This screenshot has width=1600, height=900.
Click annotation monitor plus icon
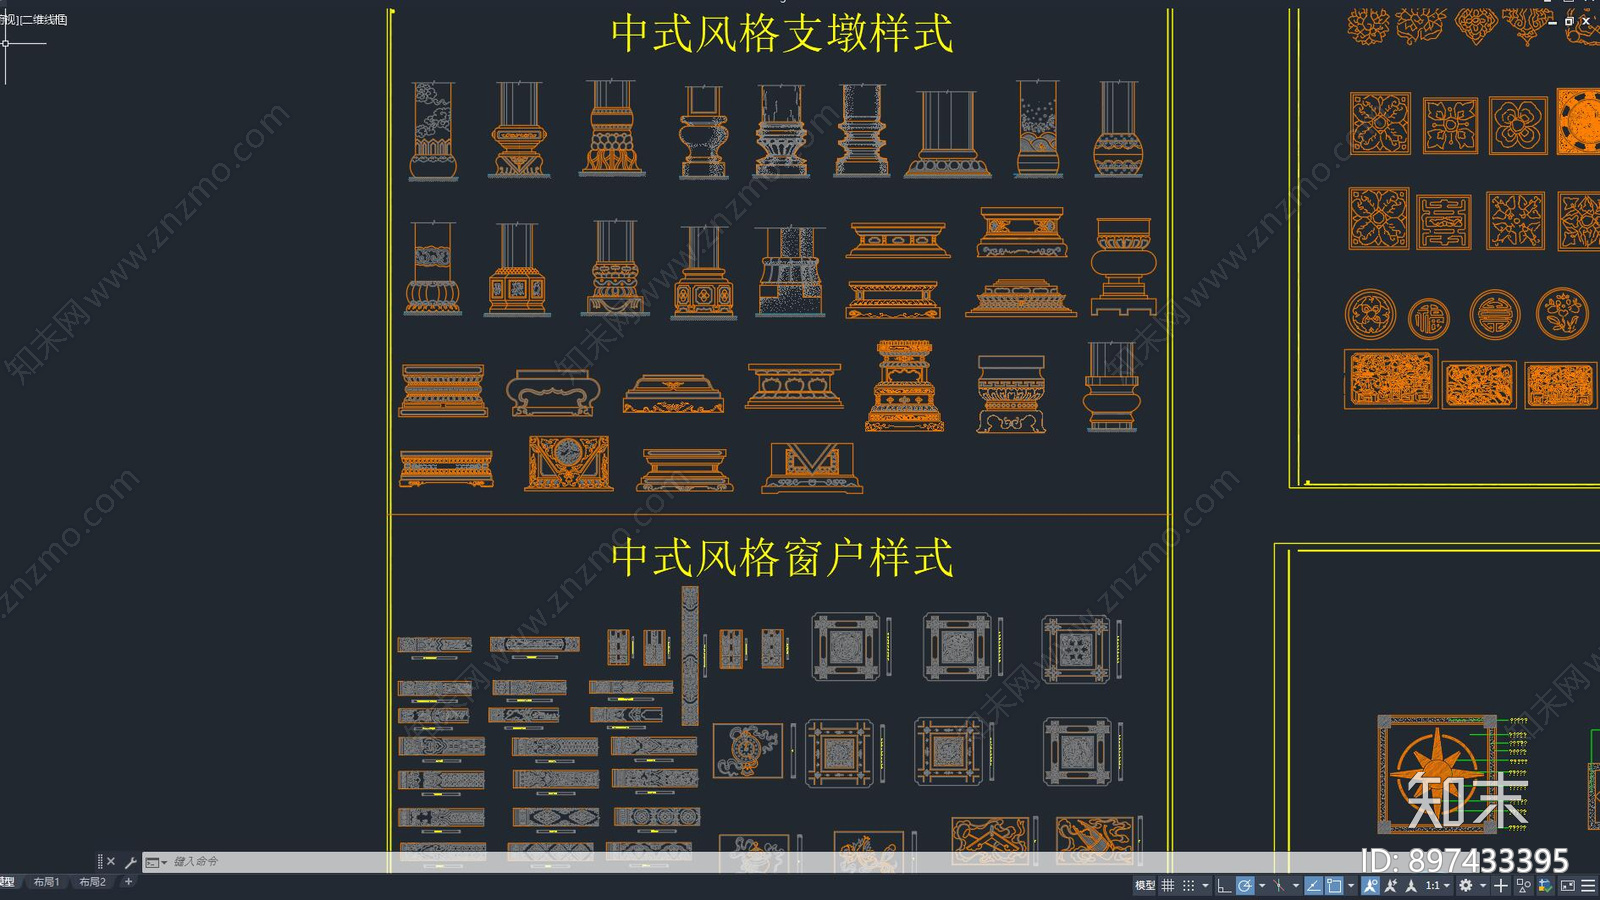1501,885
